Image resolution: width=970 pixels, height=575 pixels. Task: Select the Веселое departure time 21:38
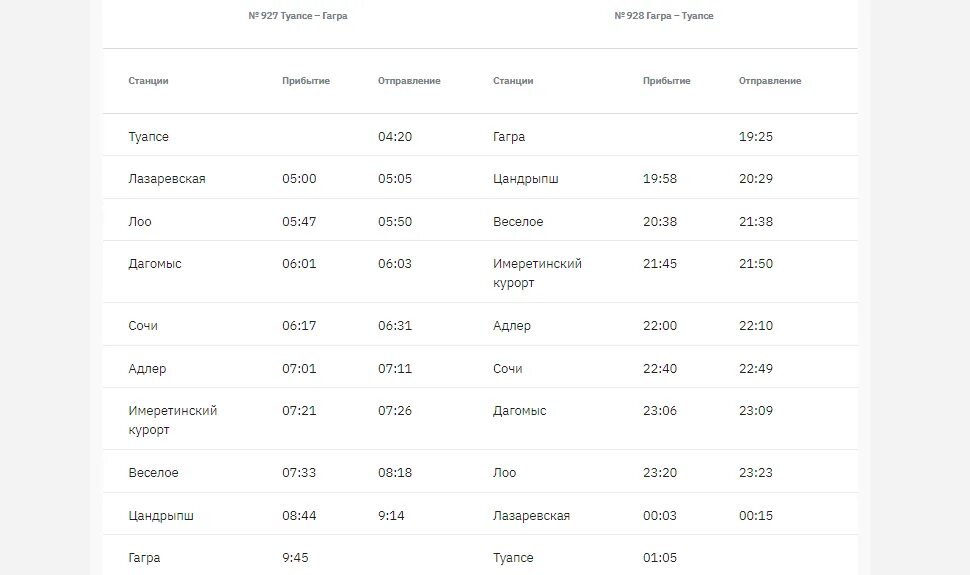click(x=756, y=222)
